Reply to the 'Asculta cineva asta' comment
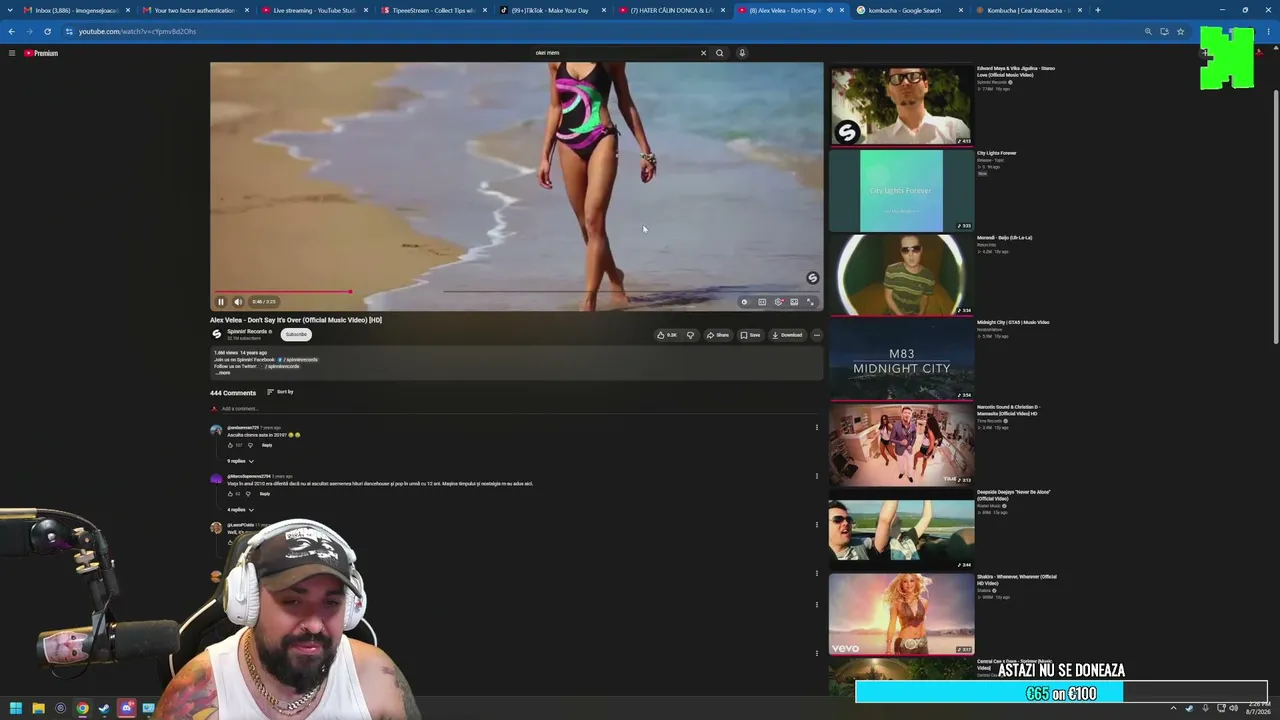The width and height of the screenshot is (1280, 720). (x=267, y=445)
